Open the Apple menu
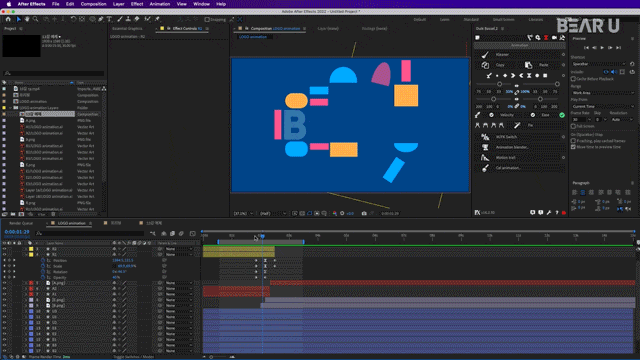Image resolution: width=640 pixels, height=360 pixels. (9, 4)
